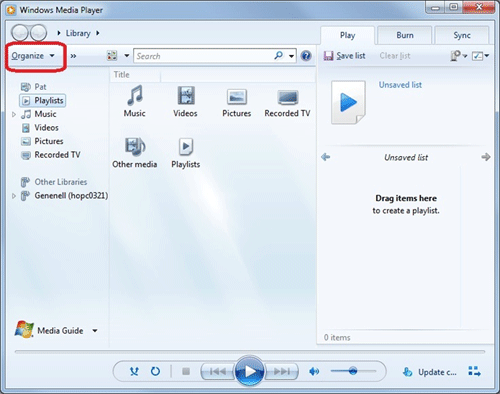Screen dimensions: 500x394
Task: Click the forward navigation button
Action: tap(38, 33)
